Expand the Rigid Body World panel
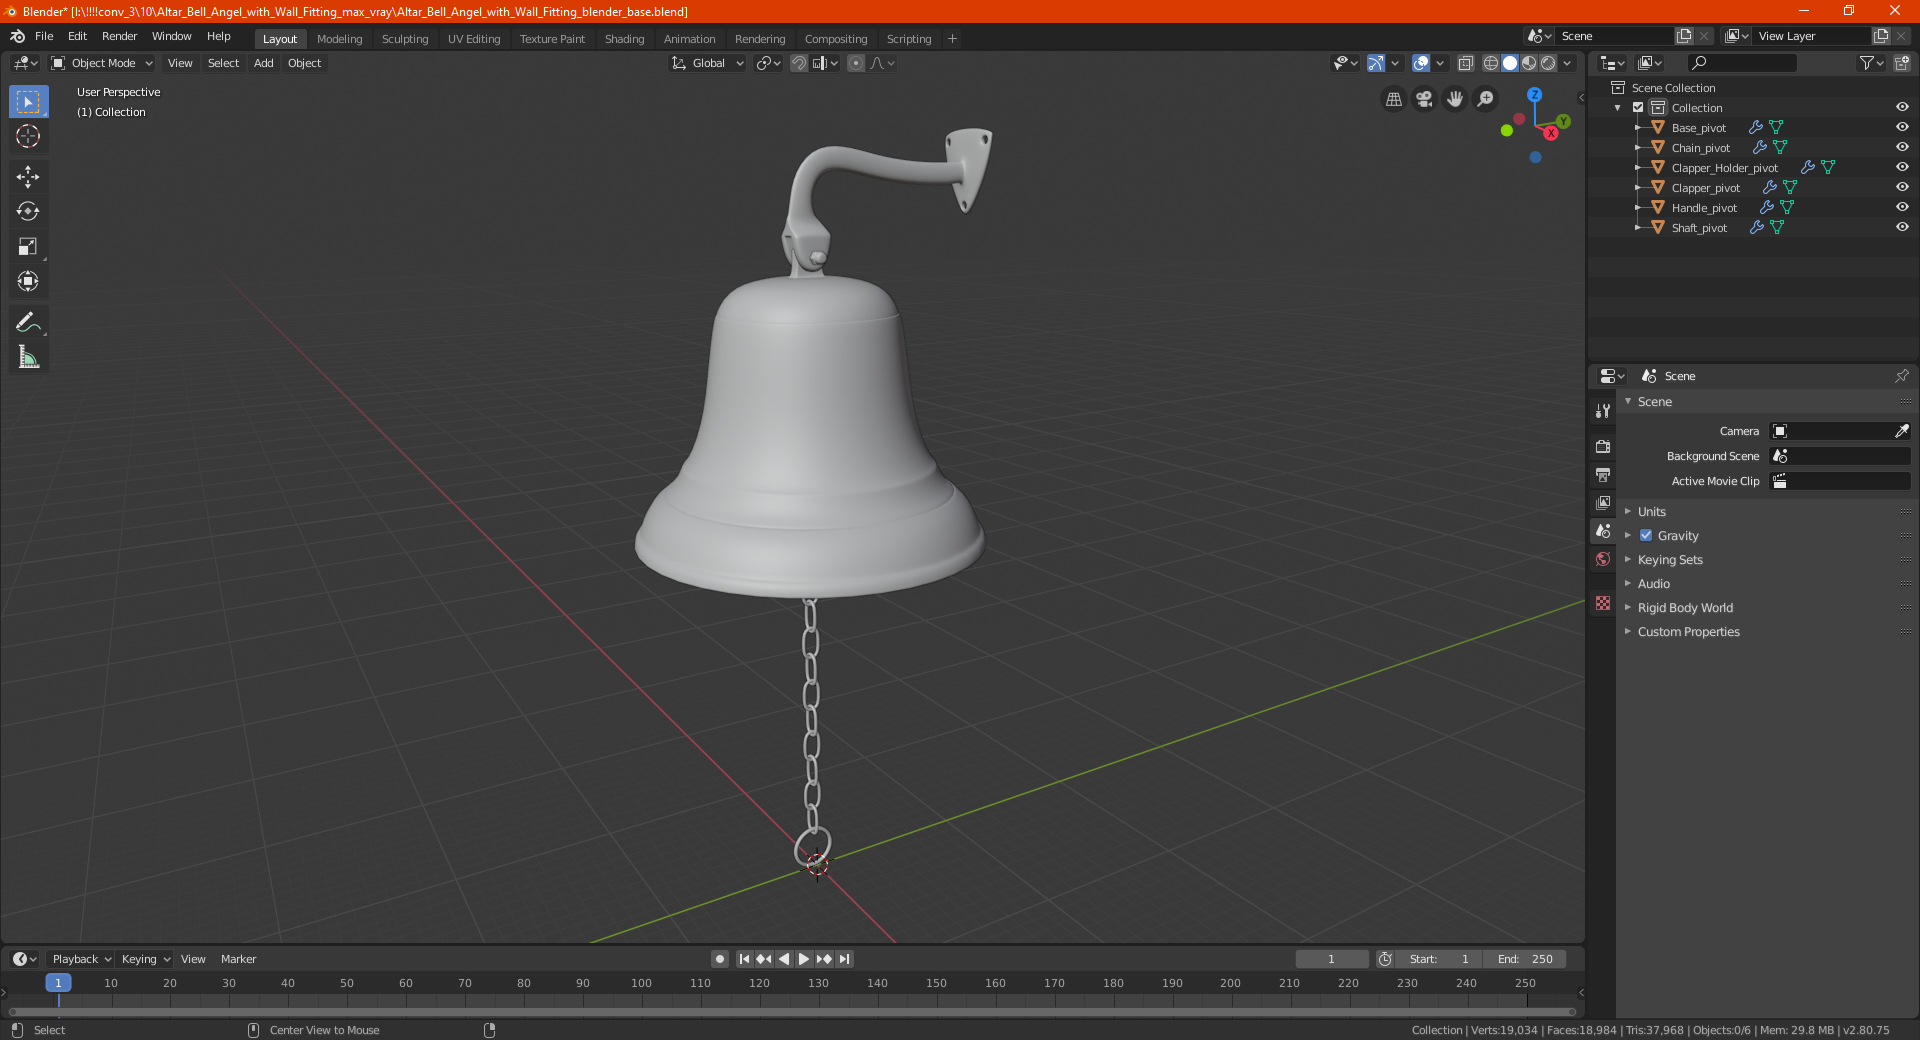1920x1040 pixels. [1685, 608]
